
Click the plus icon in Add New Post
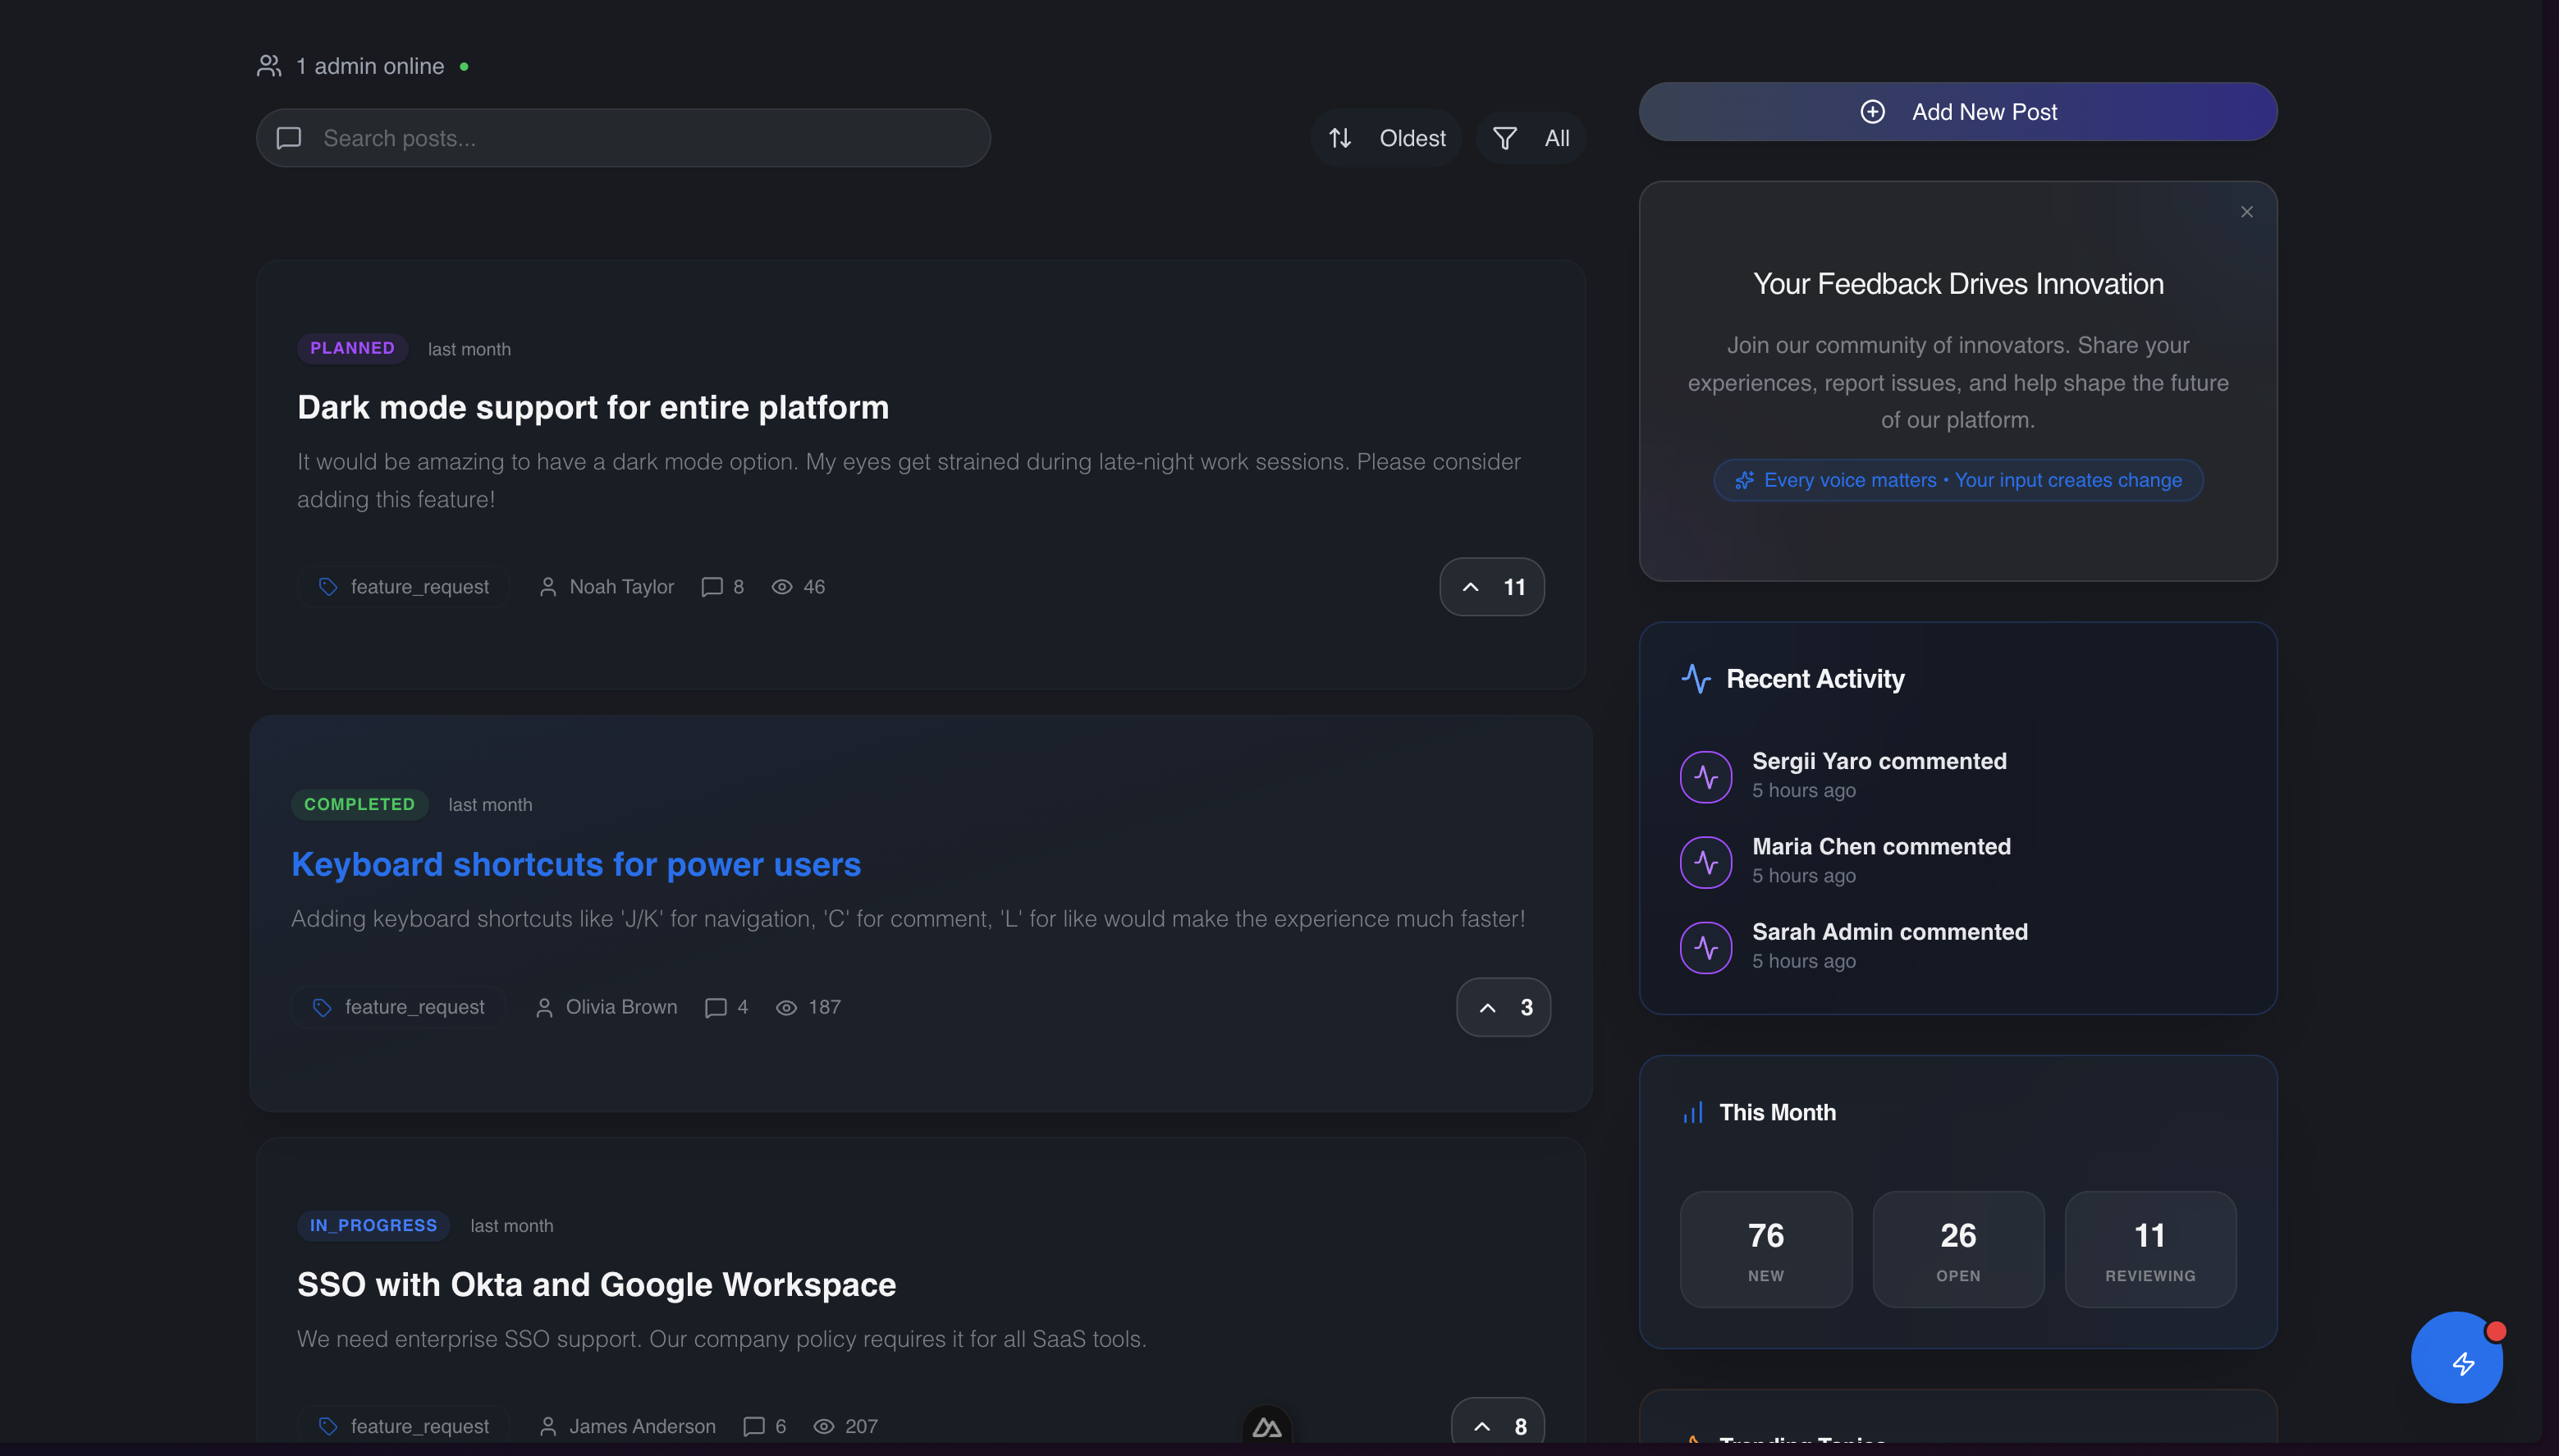tap(1872, 112)
